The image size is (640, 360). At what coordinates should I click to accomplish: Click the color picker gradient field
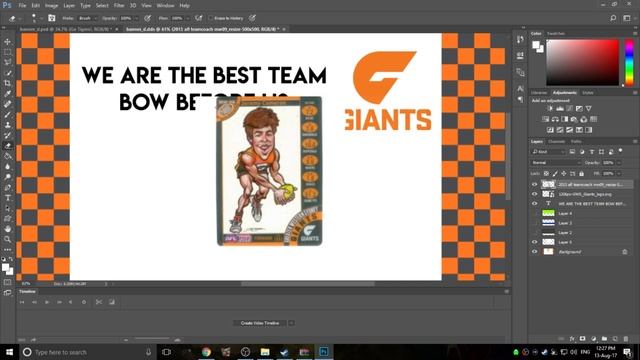(x=582, y=62)
